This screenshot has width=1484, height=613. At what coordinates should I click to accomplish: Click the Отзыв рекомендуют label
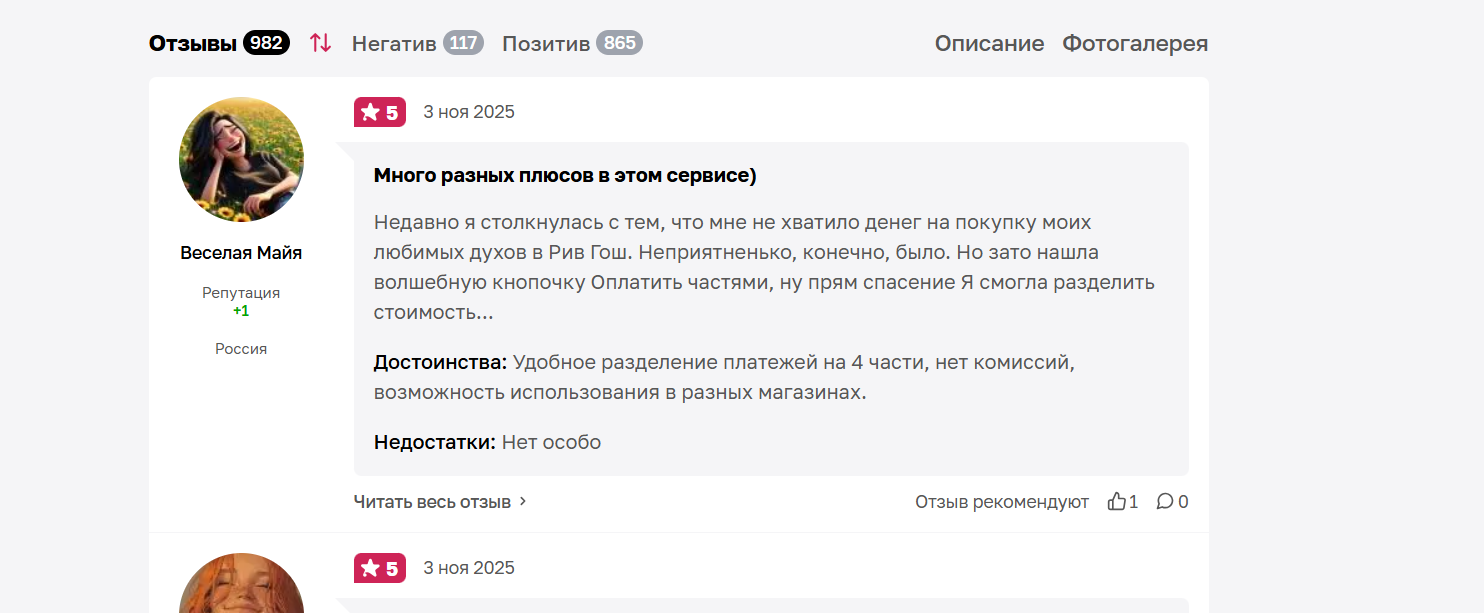click(x=1001, y=502)
